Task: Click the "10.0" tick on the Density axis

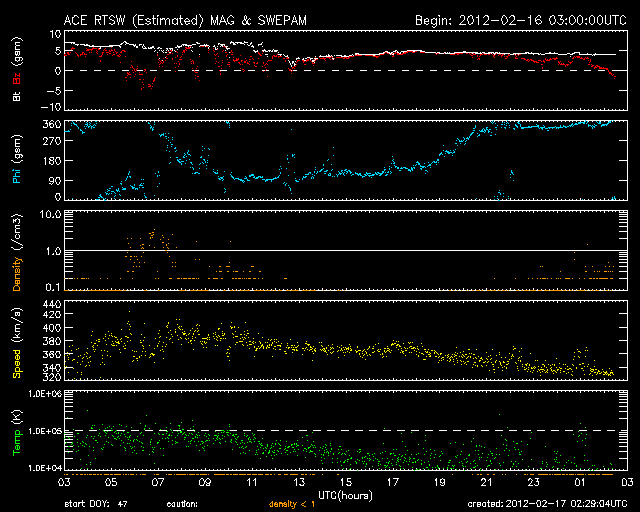Action: 50,214
